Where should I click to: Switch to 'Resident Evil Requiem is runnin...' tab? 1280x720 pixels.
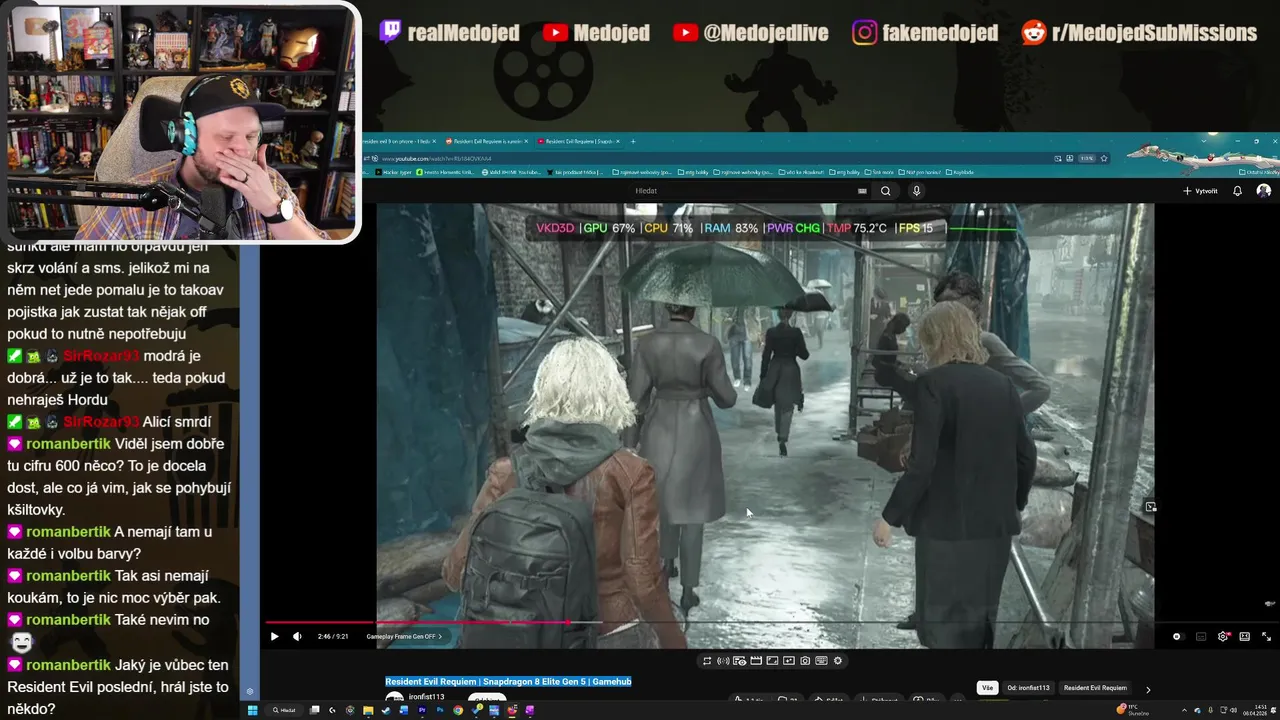tap(486, 141)
